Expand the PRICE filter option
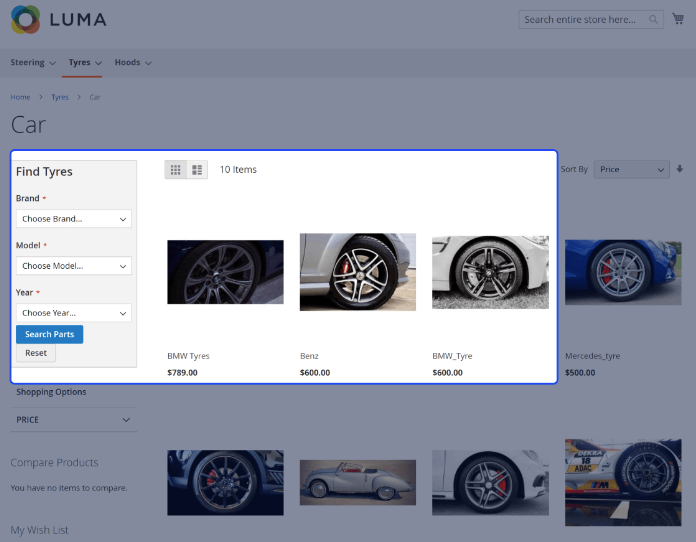Screen dimensions: 696x542 coord(74,420)
